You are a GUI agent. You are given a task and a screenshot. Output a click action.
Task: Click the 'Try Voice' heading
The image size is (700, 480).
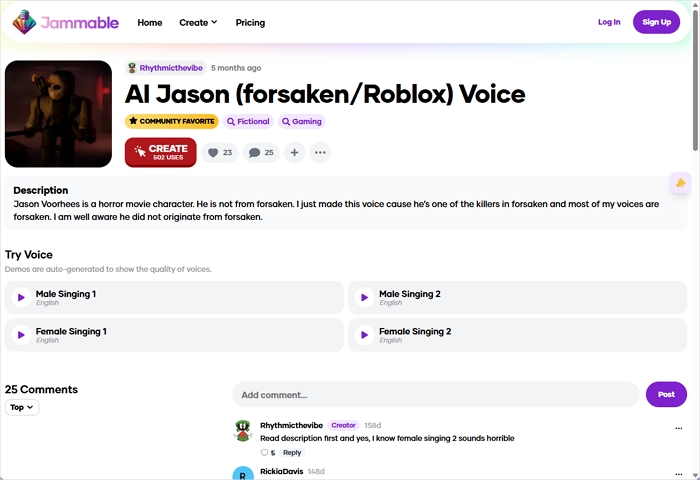[29, 255]
